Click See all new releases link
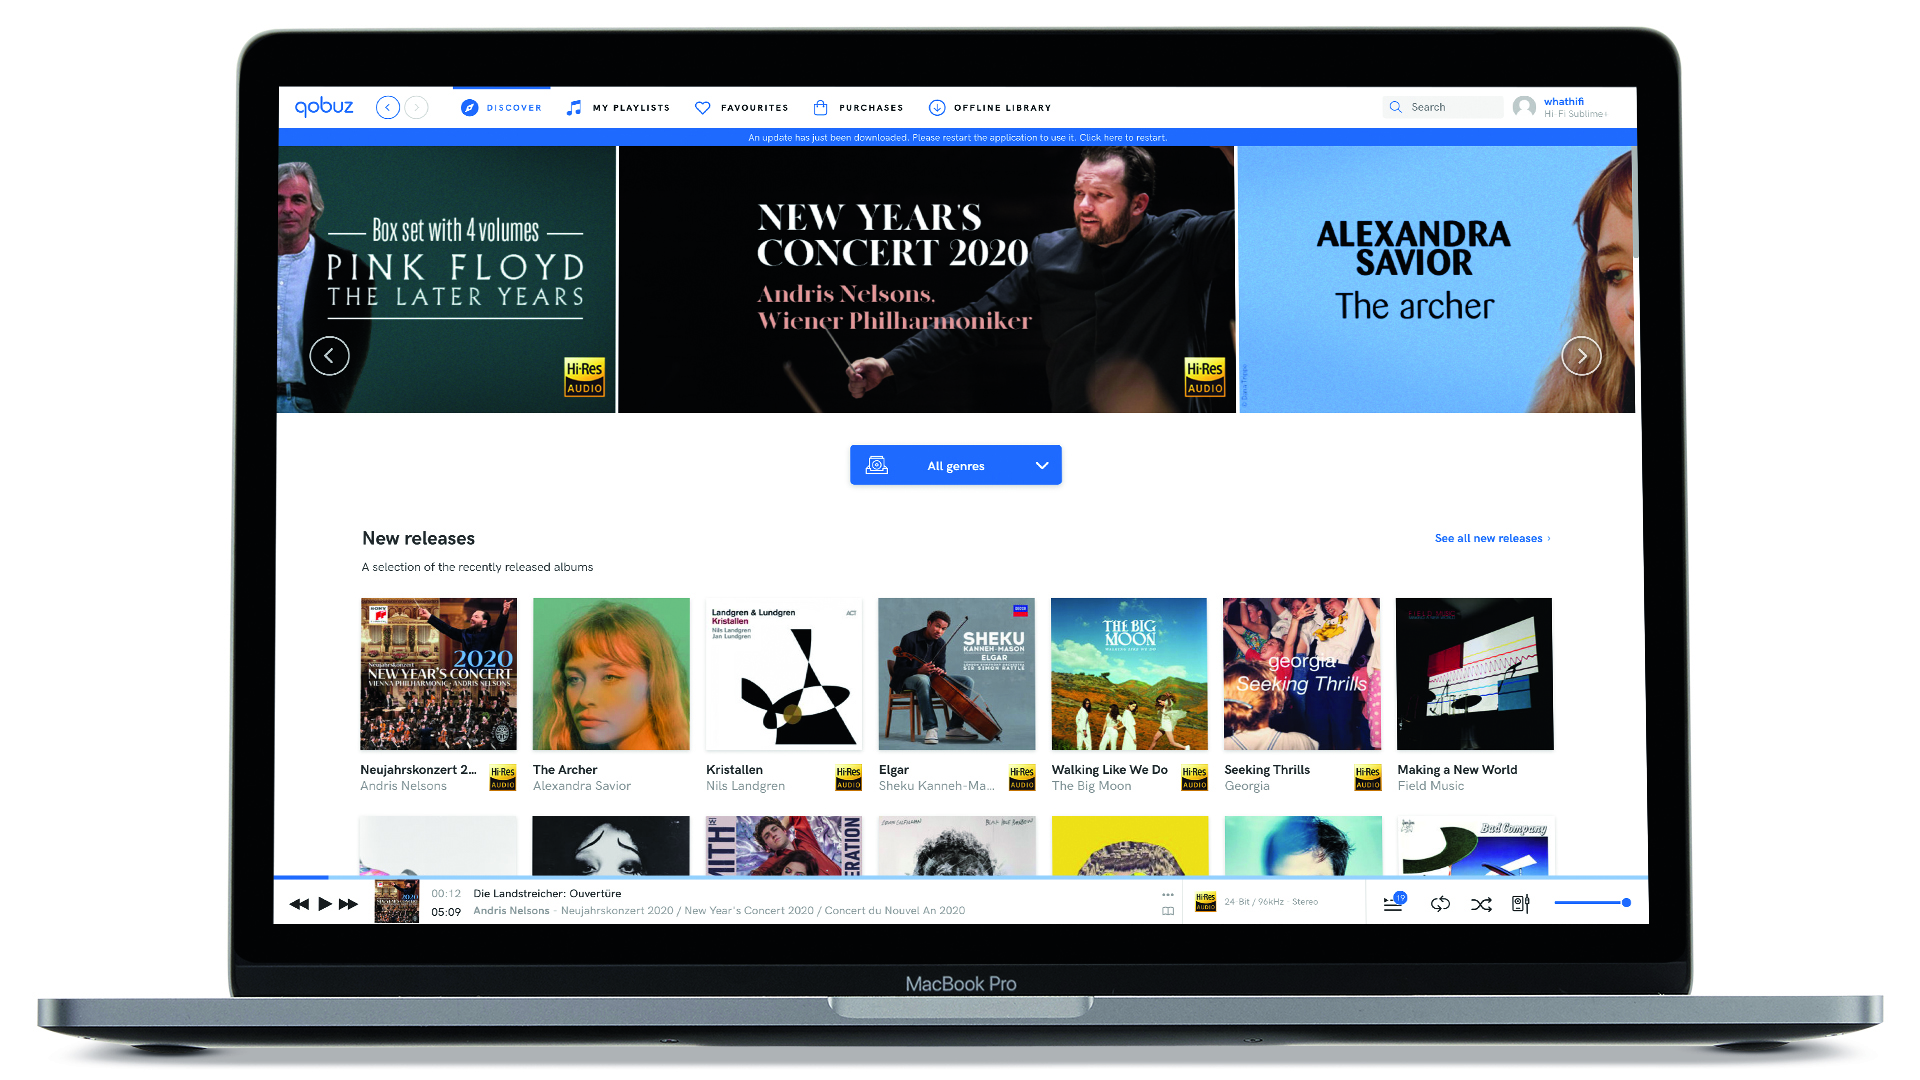Image resolution: width=1920 pixels, height=1080 pixels. [x=1490, y=538]
